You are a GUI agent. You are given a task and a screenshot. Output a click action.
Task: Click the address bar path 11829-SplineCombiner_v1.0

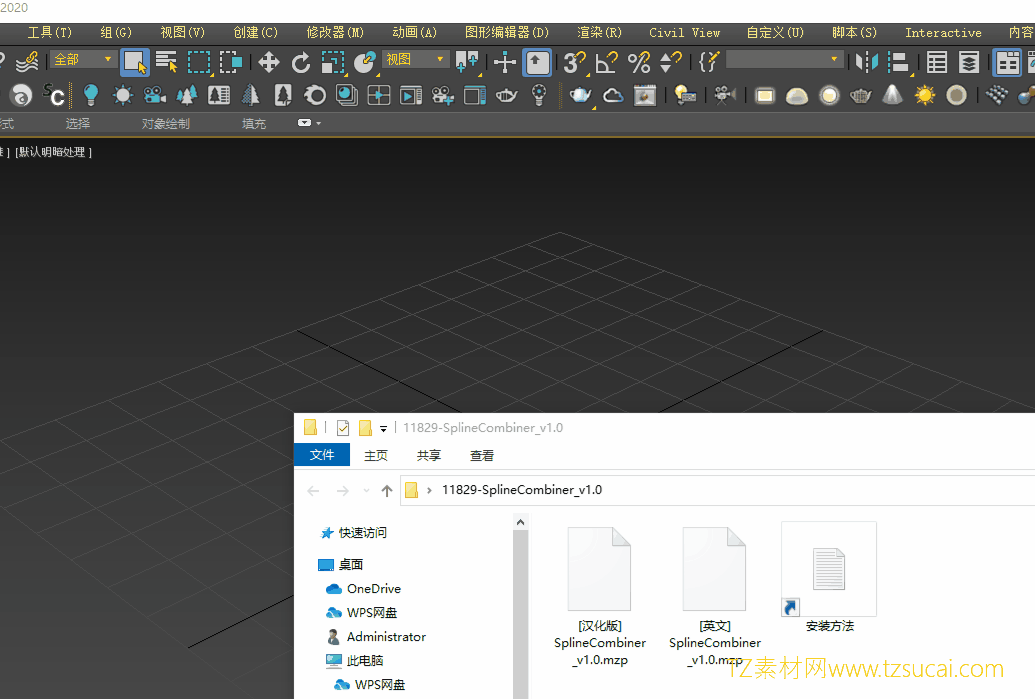[521, 490]
